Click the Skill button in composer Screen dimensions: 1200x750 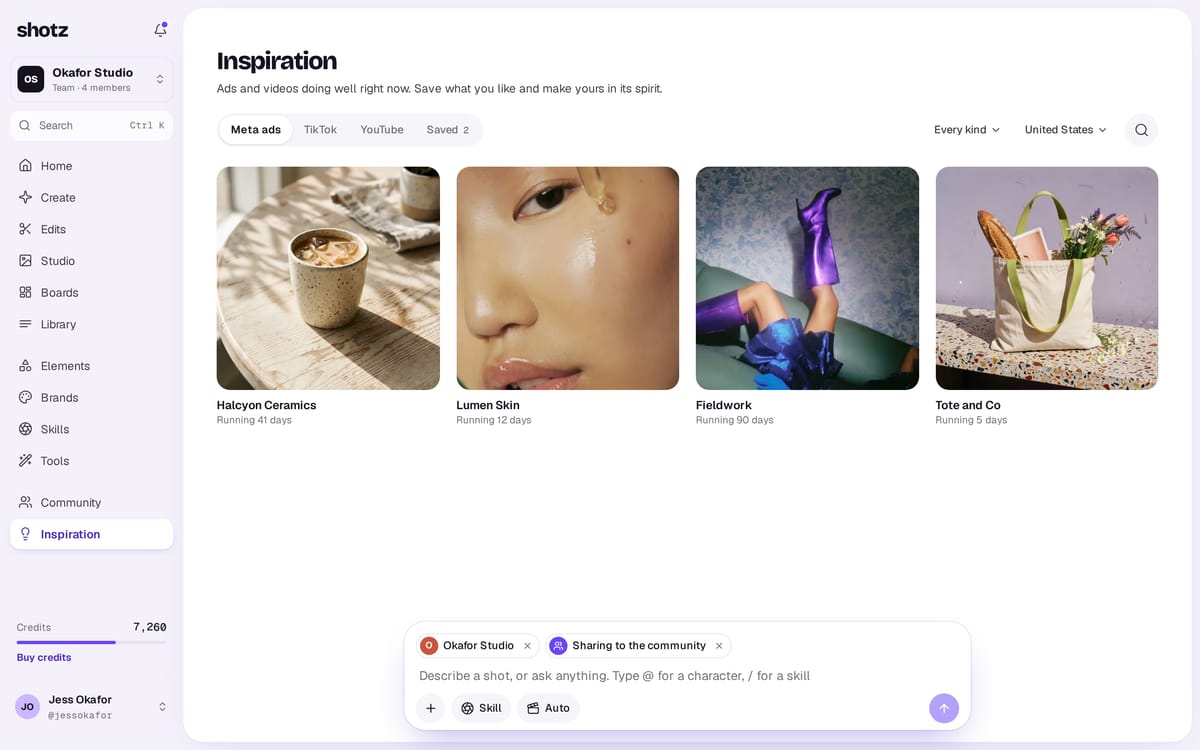click(481, 708)
